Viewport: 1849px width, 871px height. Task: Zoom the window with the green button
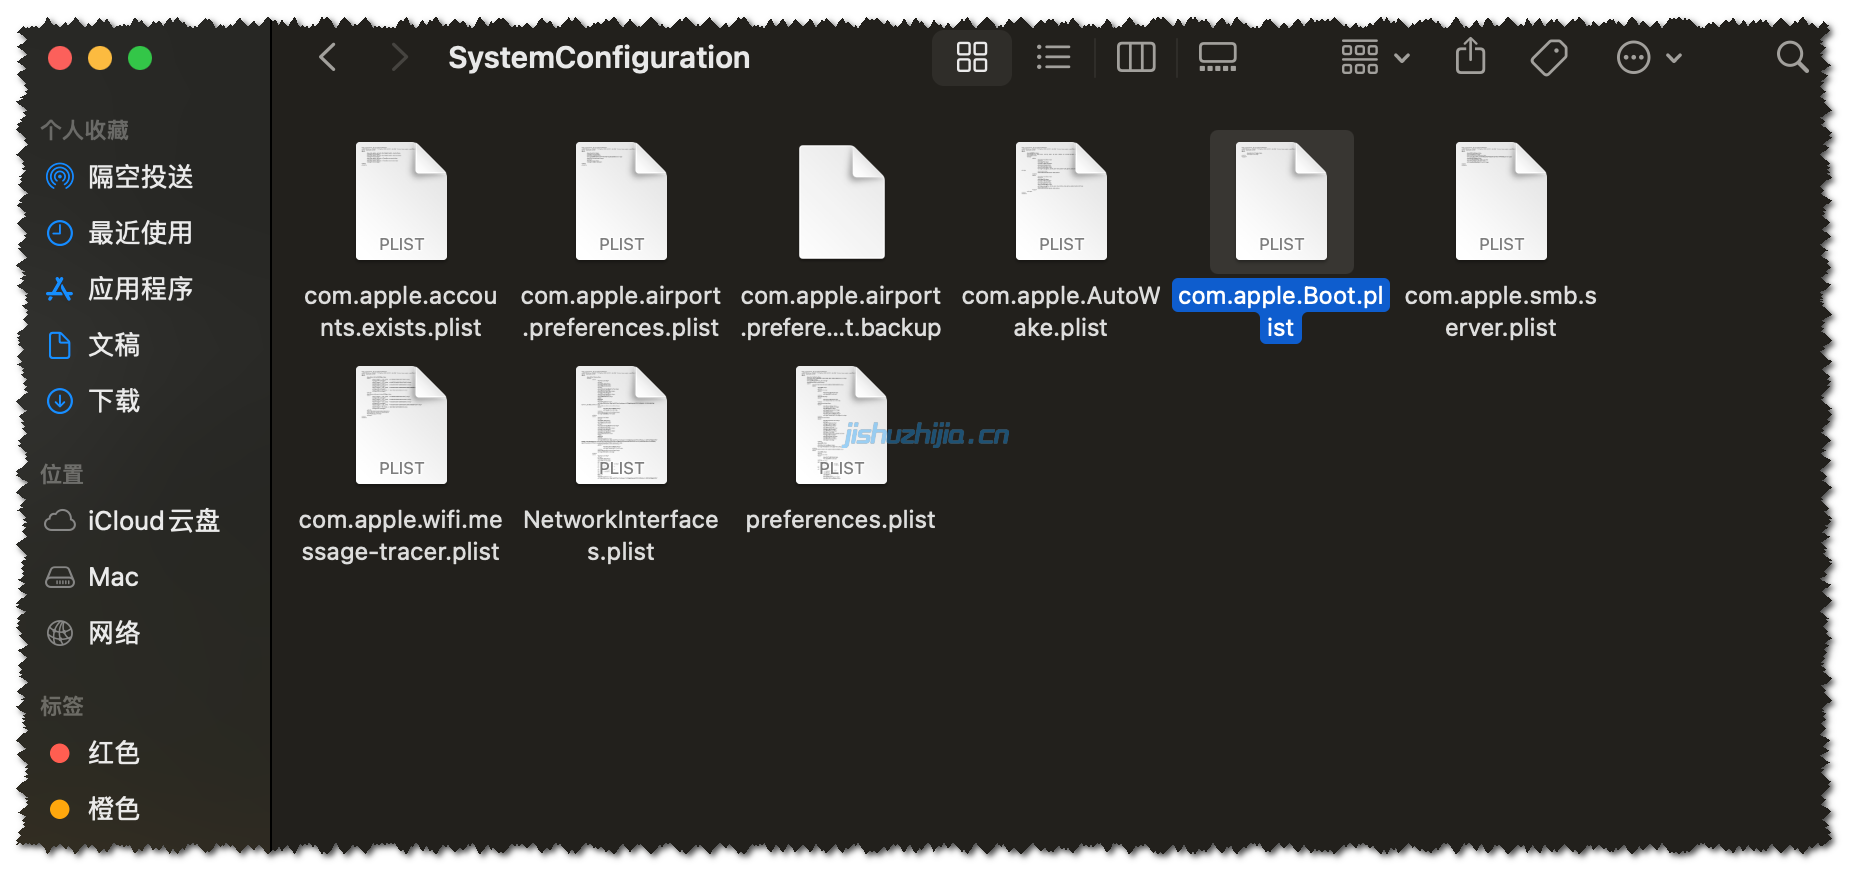[x=140, y=58]
